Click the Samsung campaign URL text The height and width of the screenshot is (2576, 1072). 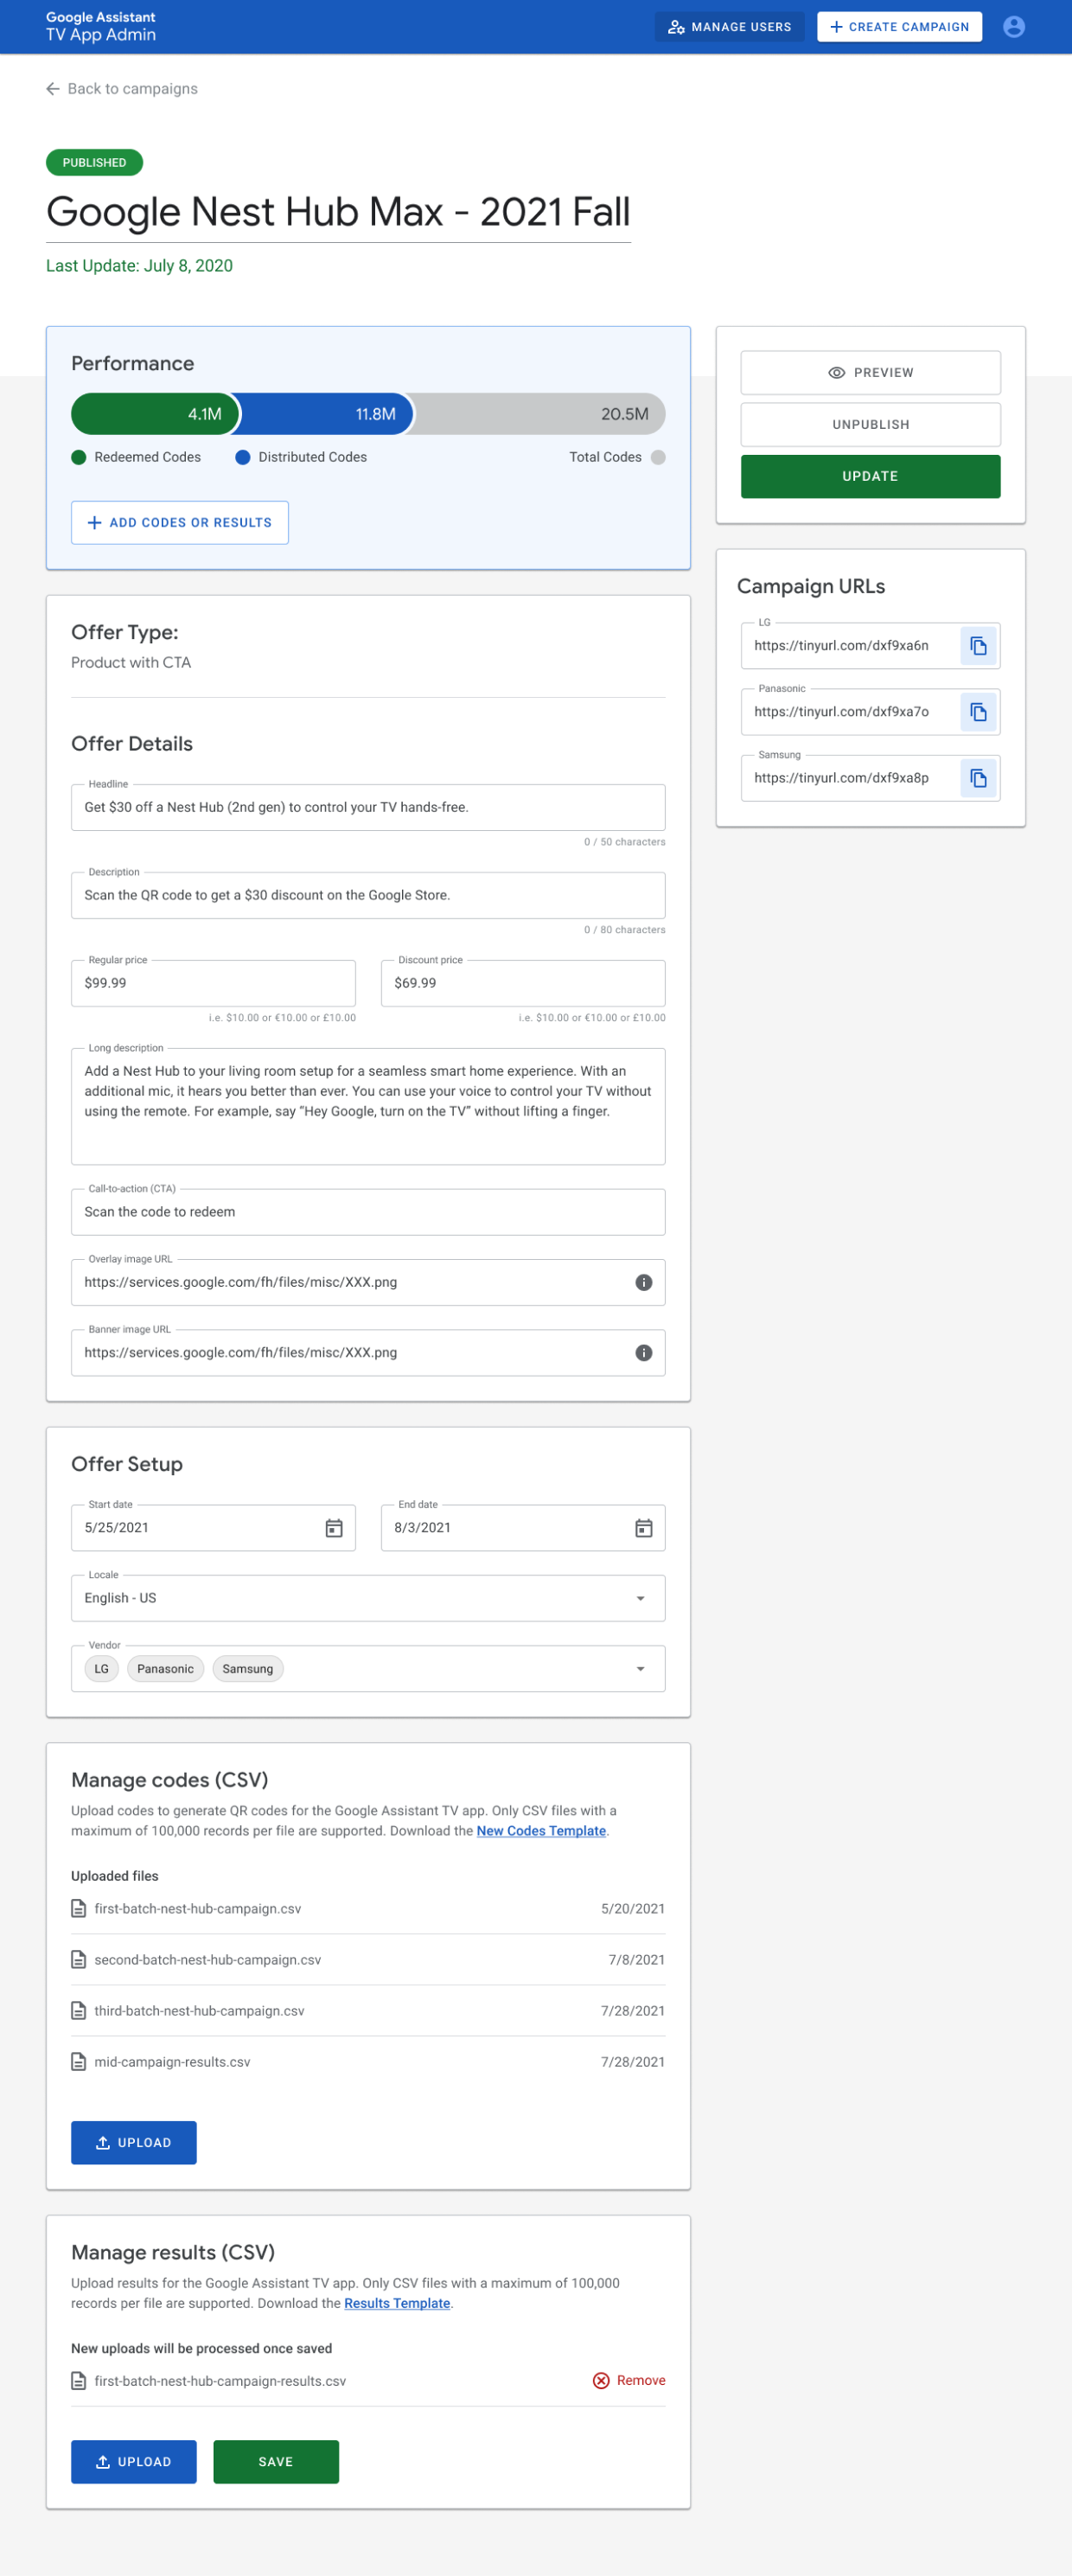pyautogui.click(x=841, y=778)
